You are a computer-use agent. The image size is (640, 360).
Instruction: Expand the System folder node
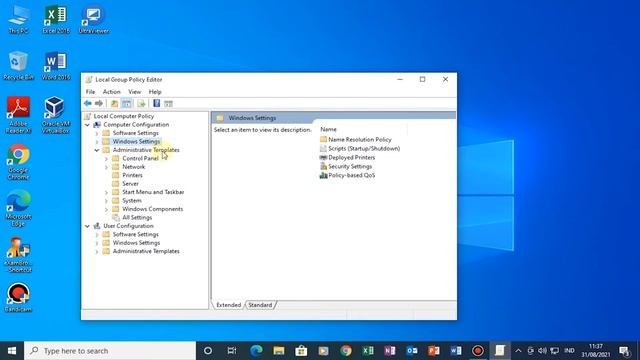107,201
